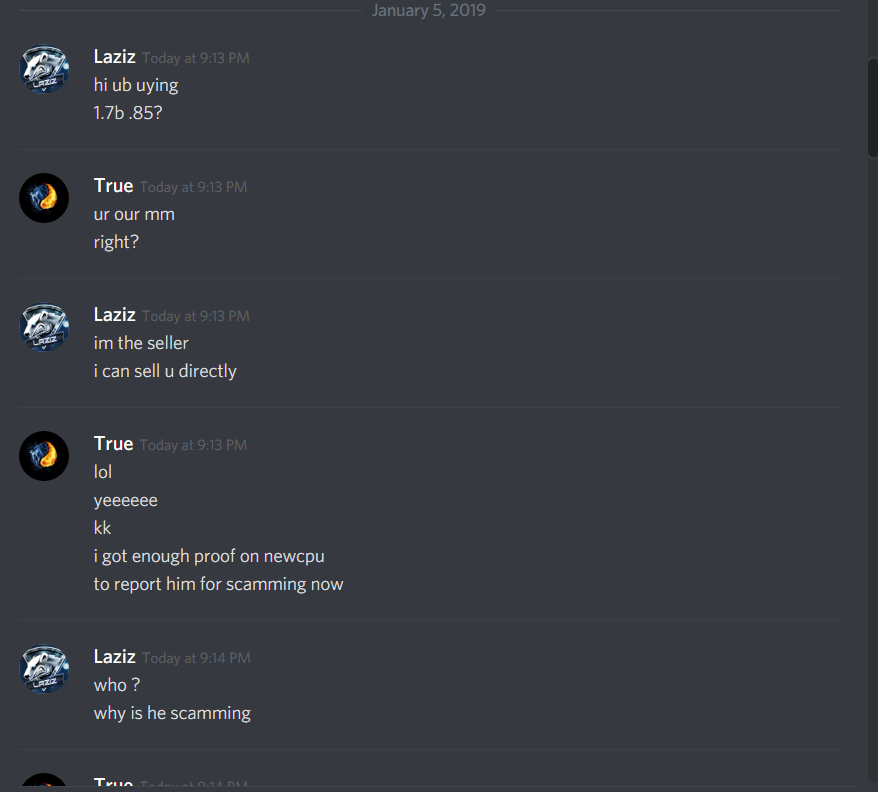Click message "1.7b .85?"
878x792 pixels.
pyautogui.click(x=128, y=113)
